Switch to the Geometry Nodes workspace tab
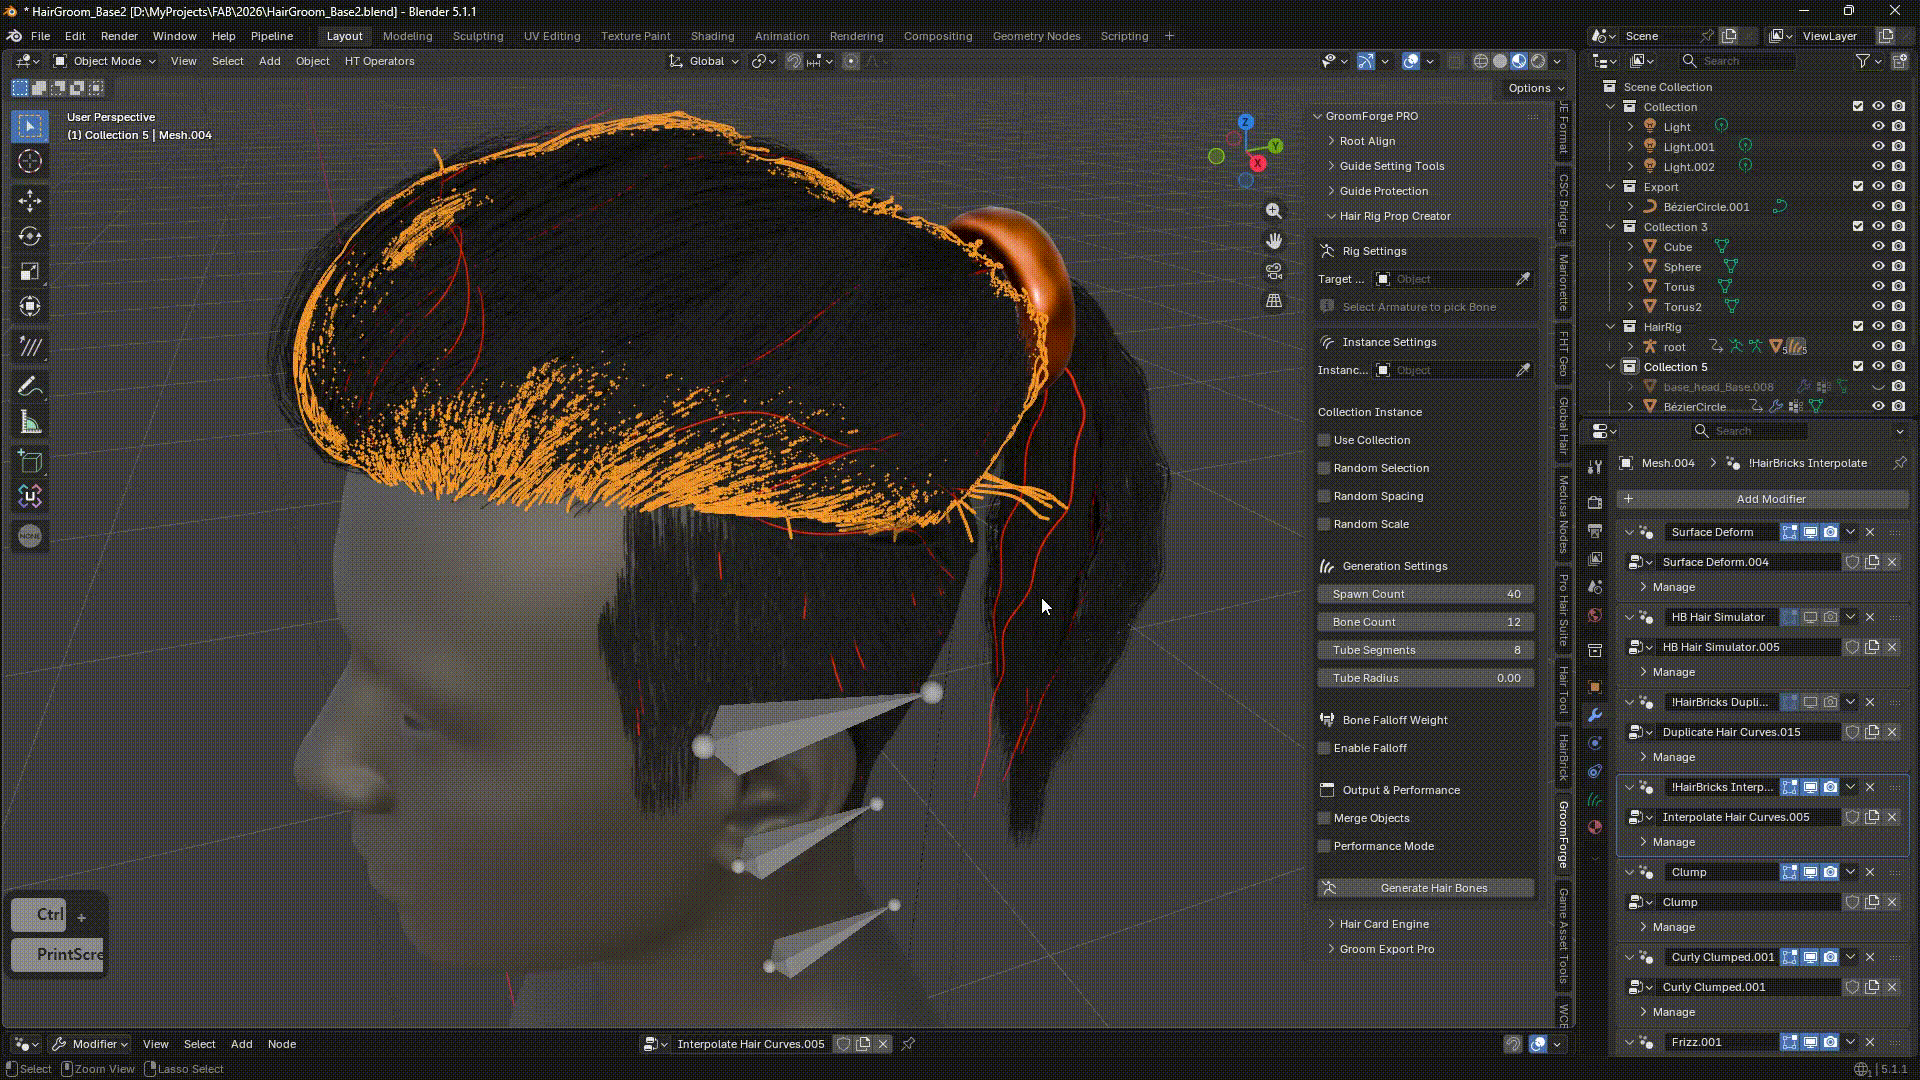The height and width of the screenshot is (1080, 1920). [1036, 36]
